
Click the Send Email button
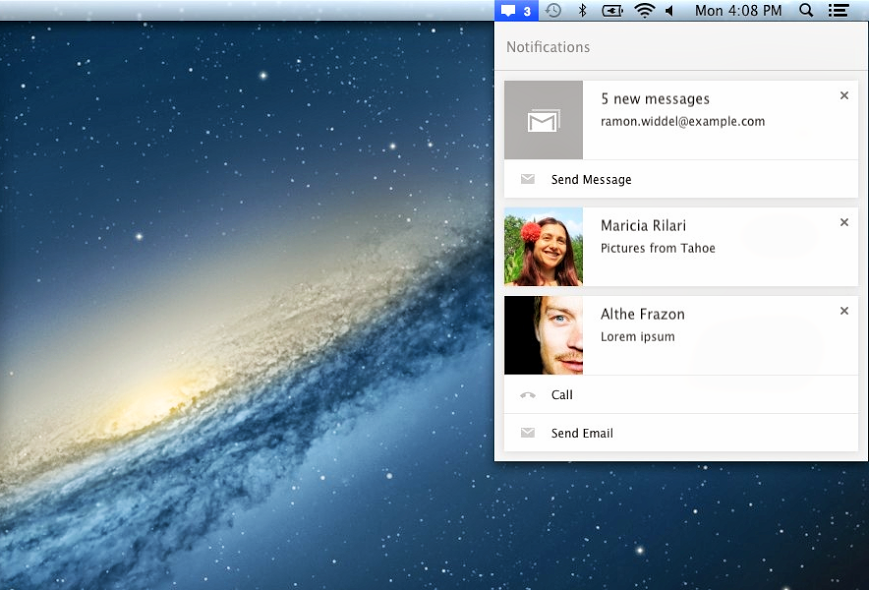[x=681, y=433]
